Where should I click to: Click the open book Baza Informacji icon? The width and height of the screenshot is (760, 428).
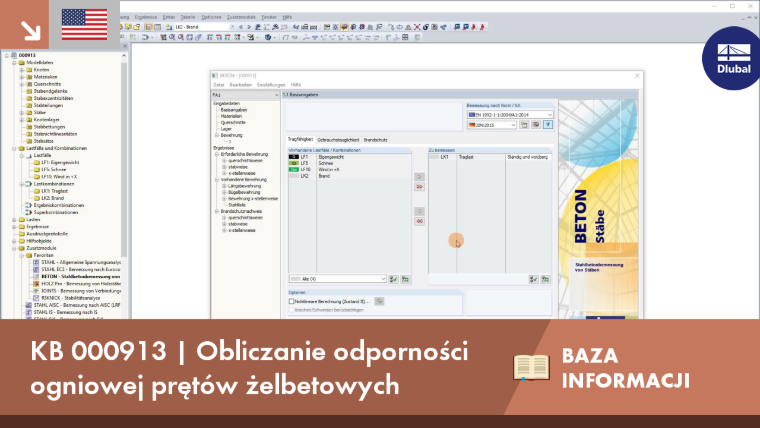[531, 367]
